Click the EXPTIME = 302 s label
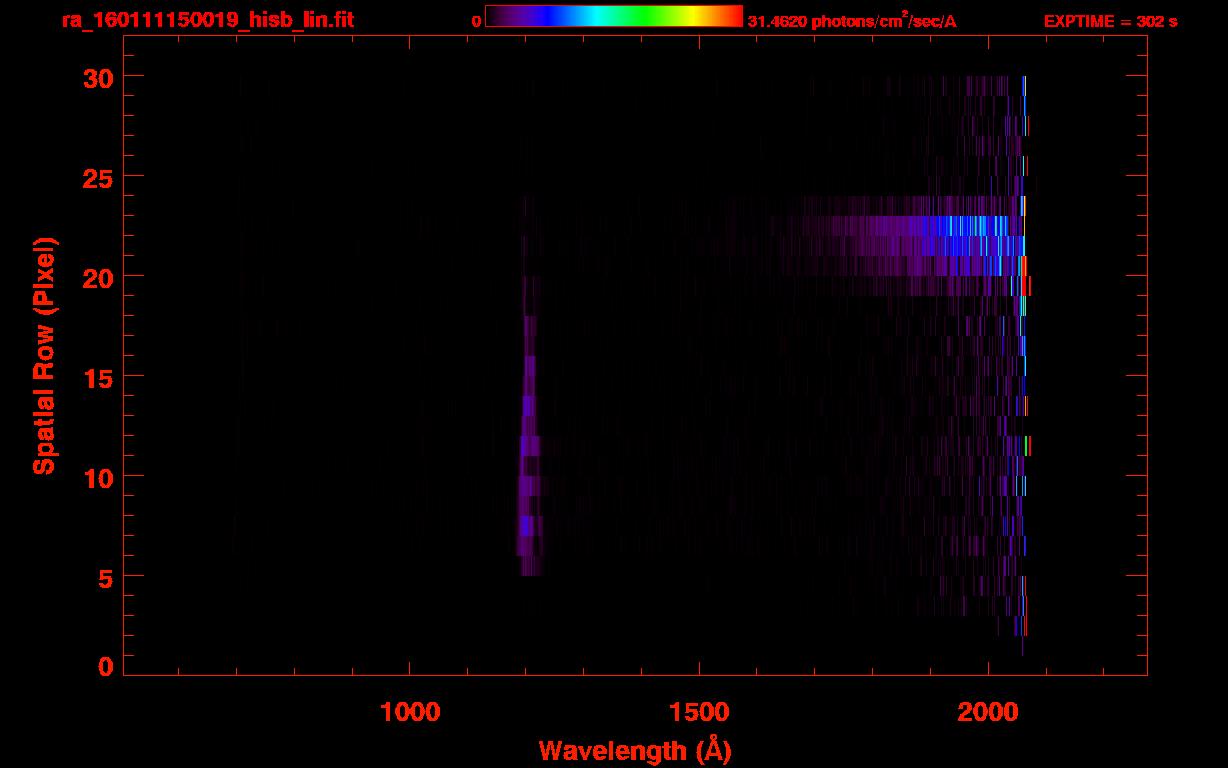 tap(1110, 21)
